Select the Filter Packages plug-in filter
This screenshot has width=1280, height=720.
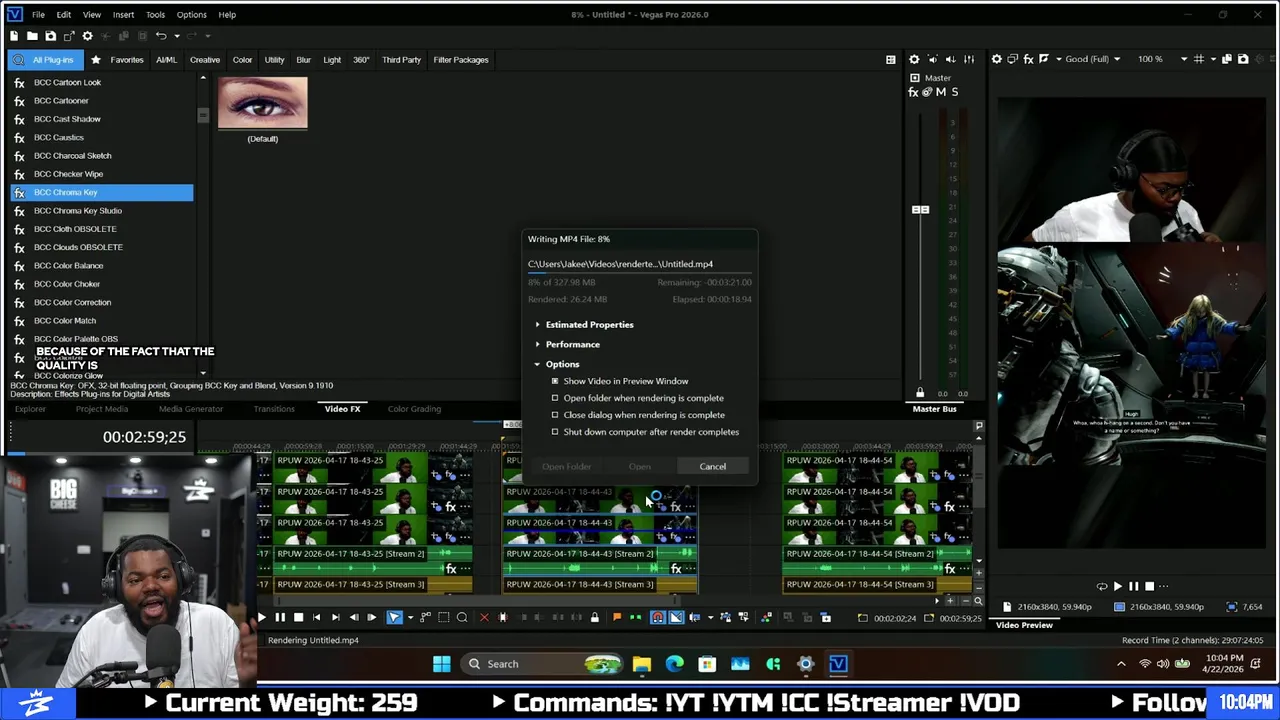461,60
